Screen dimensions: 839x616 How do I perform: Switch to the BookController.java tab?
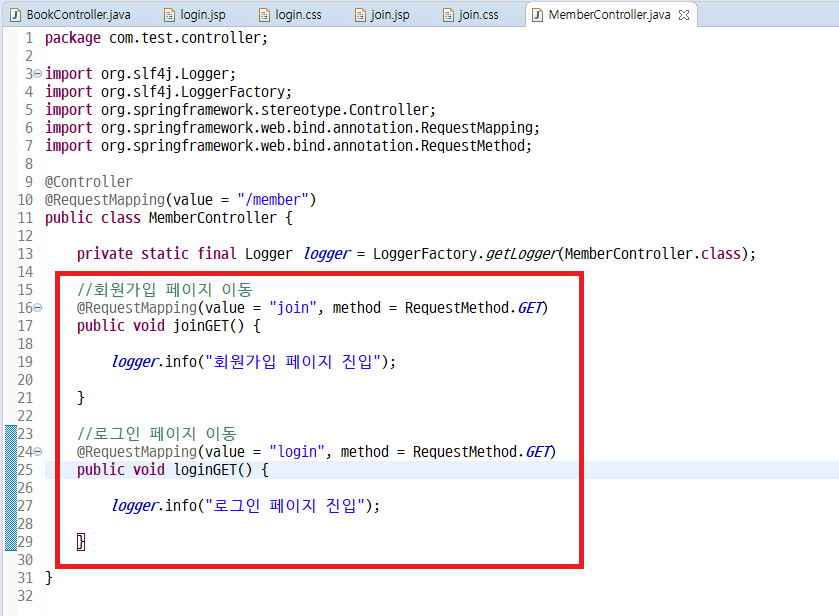pyautogui.click(x=71, y=14)
